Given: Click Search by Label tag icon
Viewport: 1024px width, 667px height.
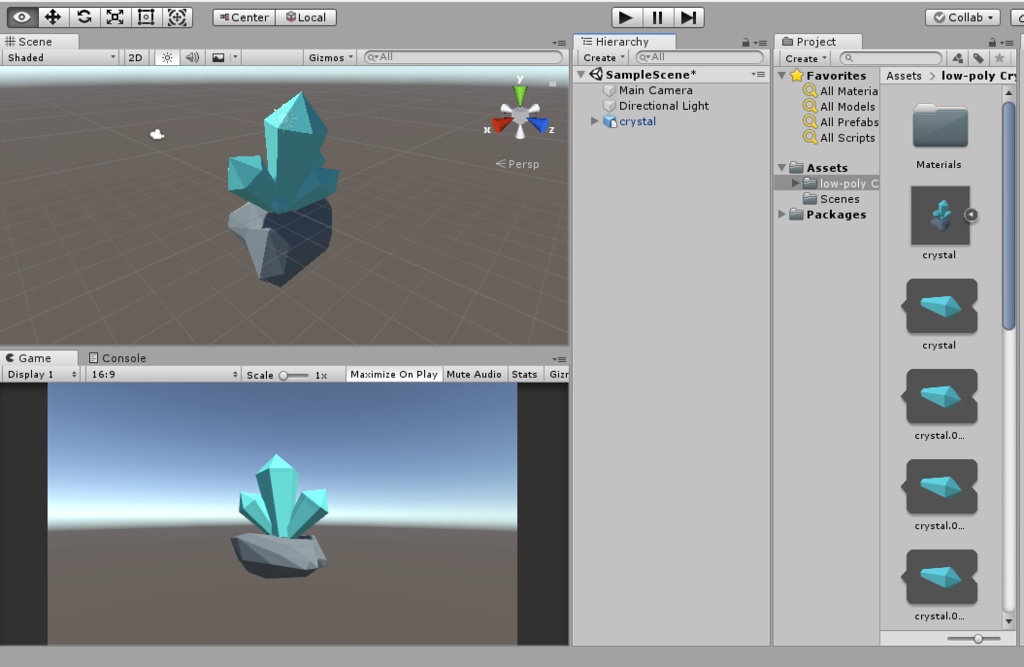Looking at the screenshot, I should point(978,58).
